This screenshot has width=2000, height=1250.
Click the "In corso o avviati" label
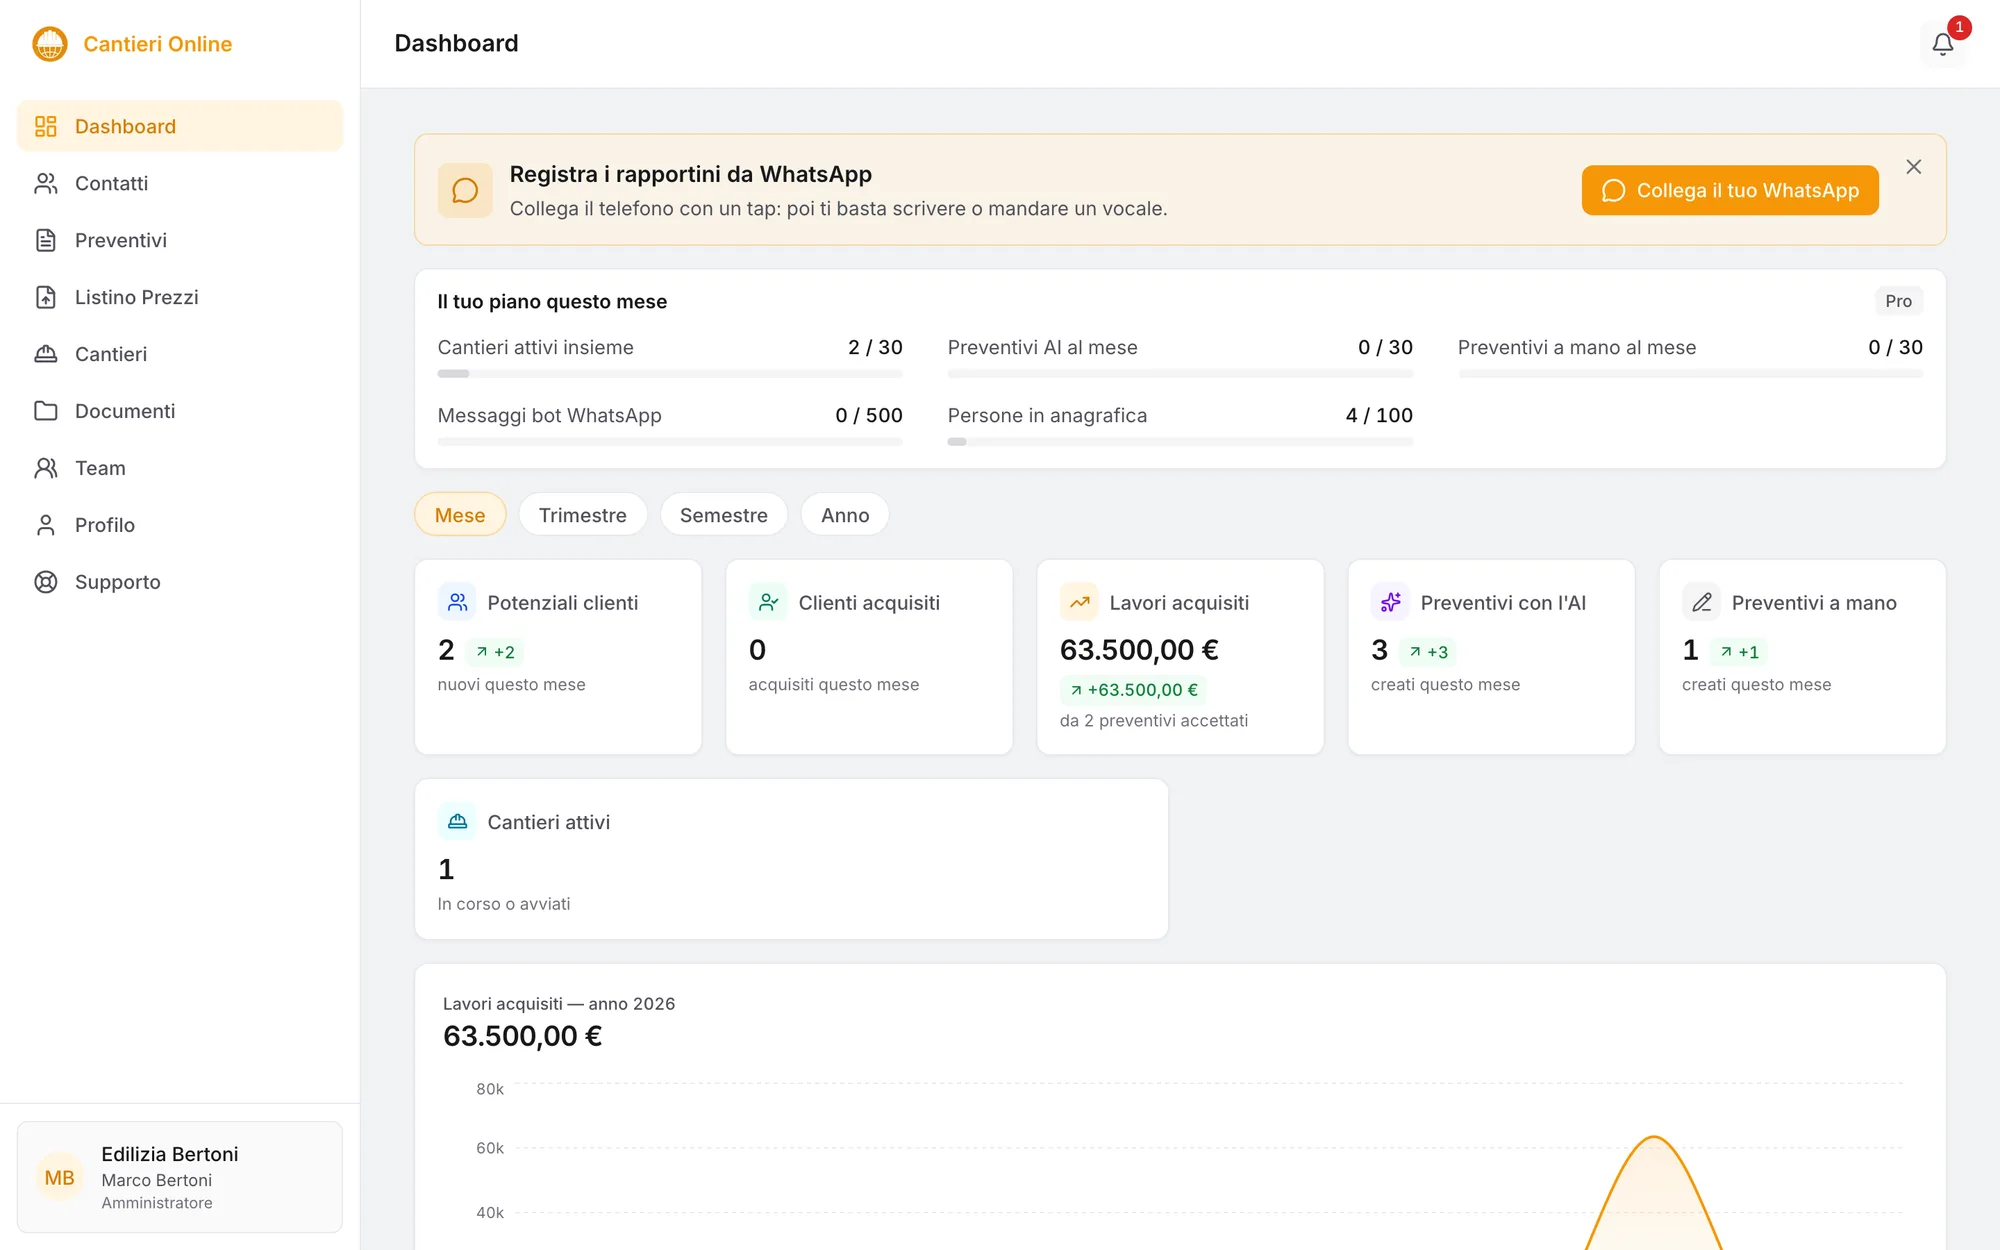click(504, 903)
